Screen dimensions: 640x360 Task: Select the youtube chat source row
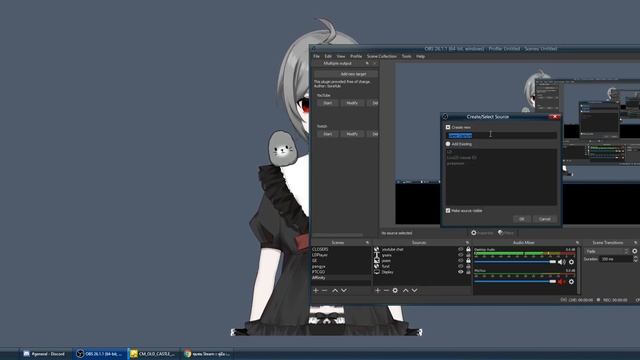point(422,249)
